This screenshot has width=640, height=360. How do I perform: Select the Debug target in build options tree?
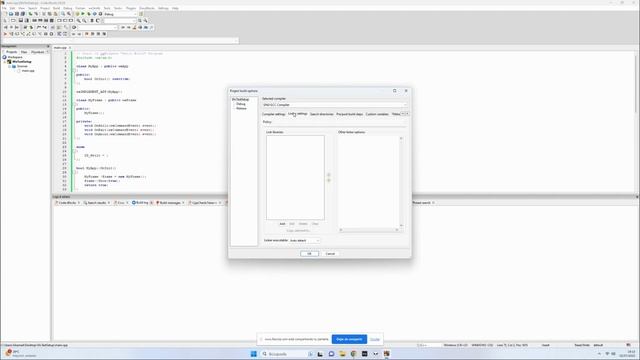pos(241,104)
